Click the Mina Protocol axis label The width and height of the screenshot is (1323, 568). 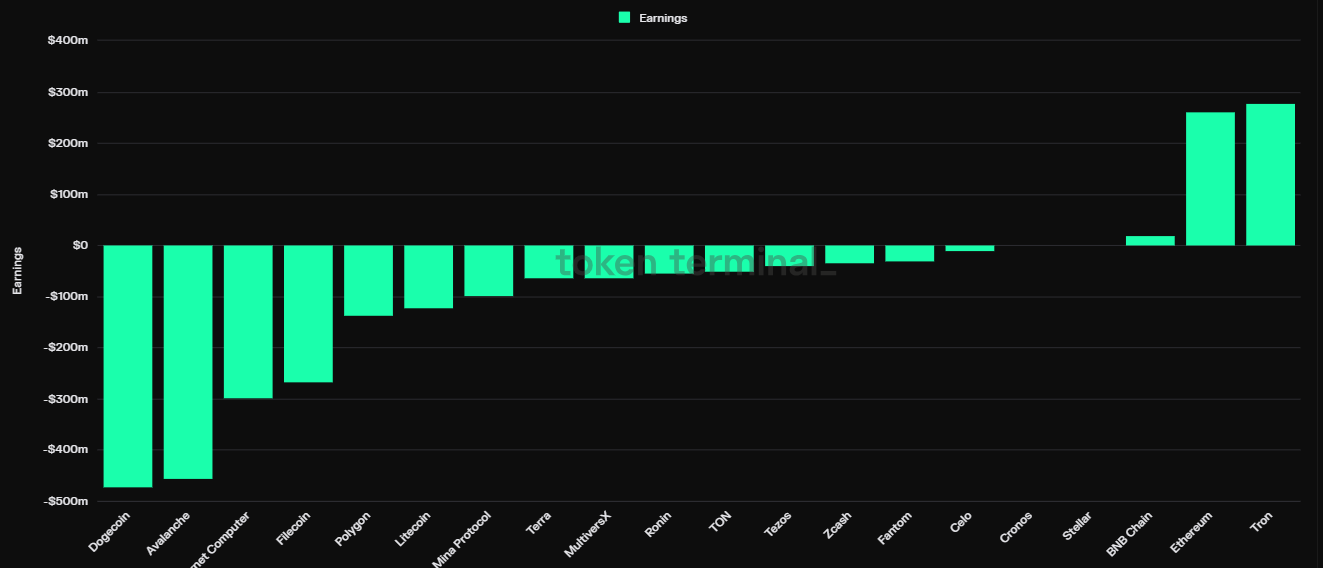click(x=462, y=539)
